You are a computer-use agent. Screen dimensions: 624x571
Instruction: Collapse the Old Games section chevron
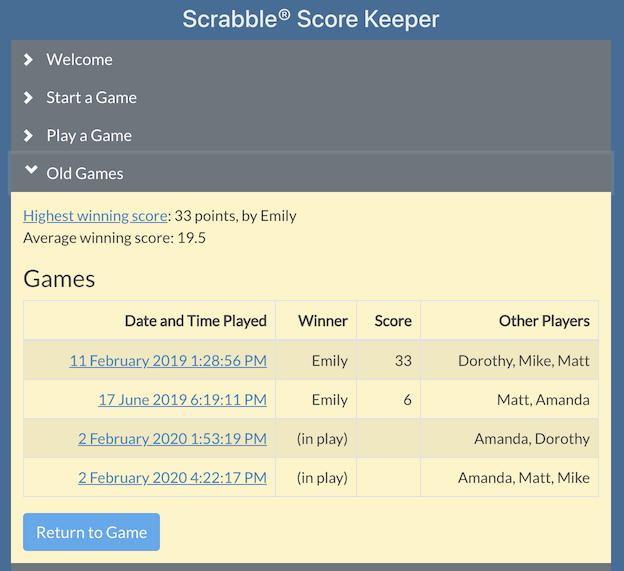(x=31, y=170)
